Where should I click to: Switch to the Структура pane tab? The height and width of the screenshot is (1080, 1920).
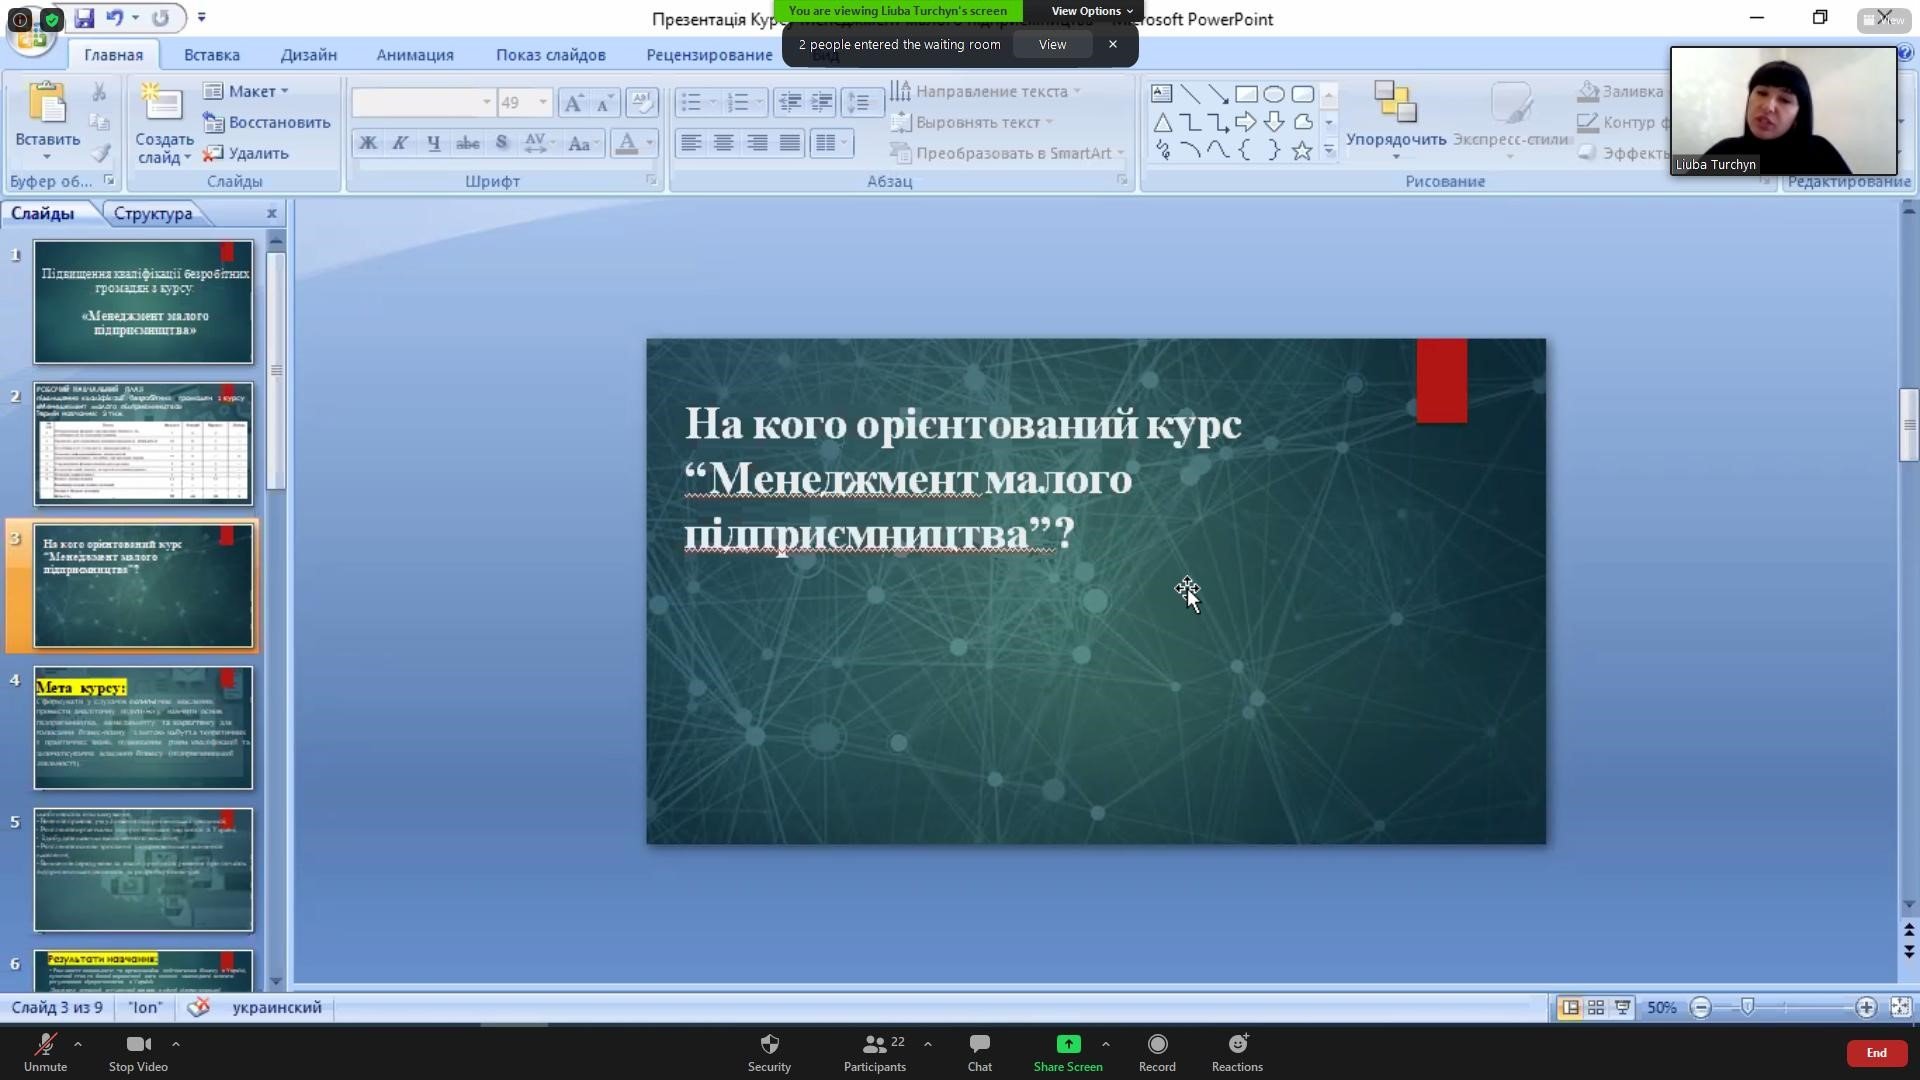pos(153,213)
